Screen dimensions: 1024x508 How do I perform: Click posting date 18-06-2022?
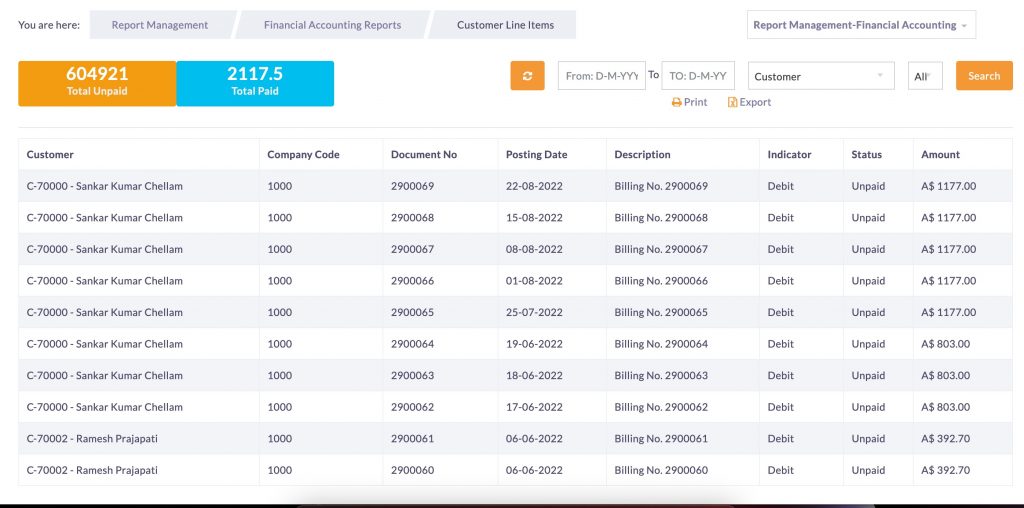click(534, 375)
